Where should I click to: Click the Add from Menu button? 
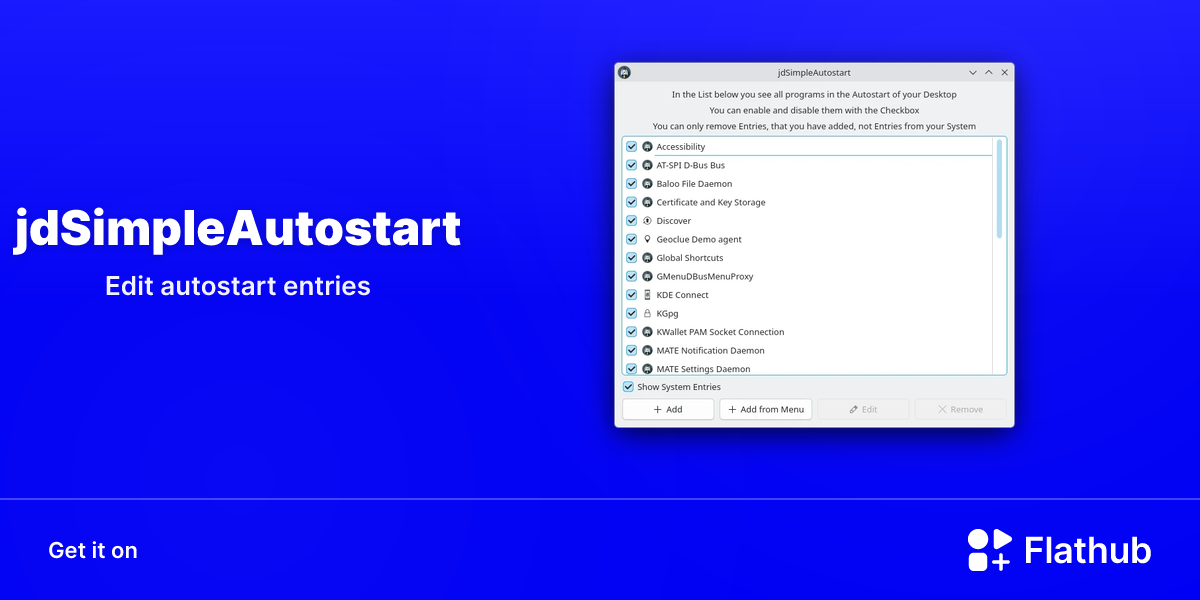[x=766, y=409]
